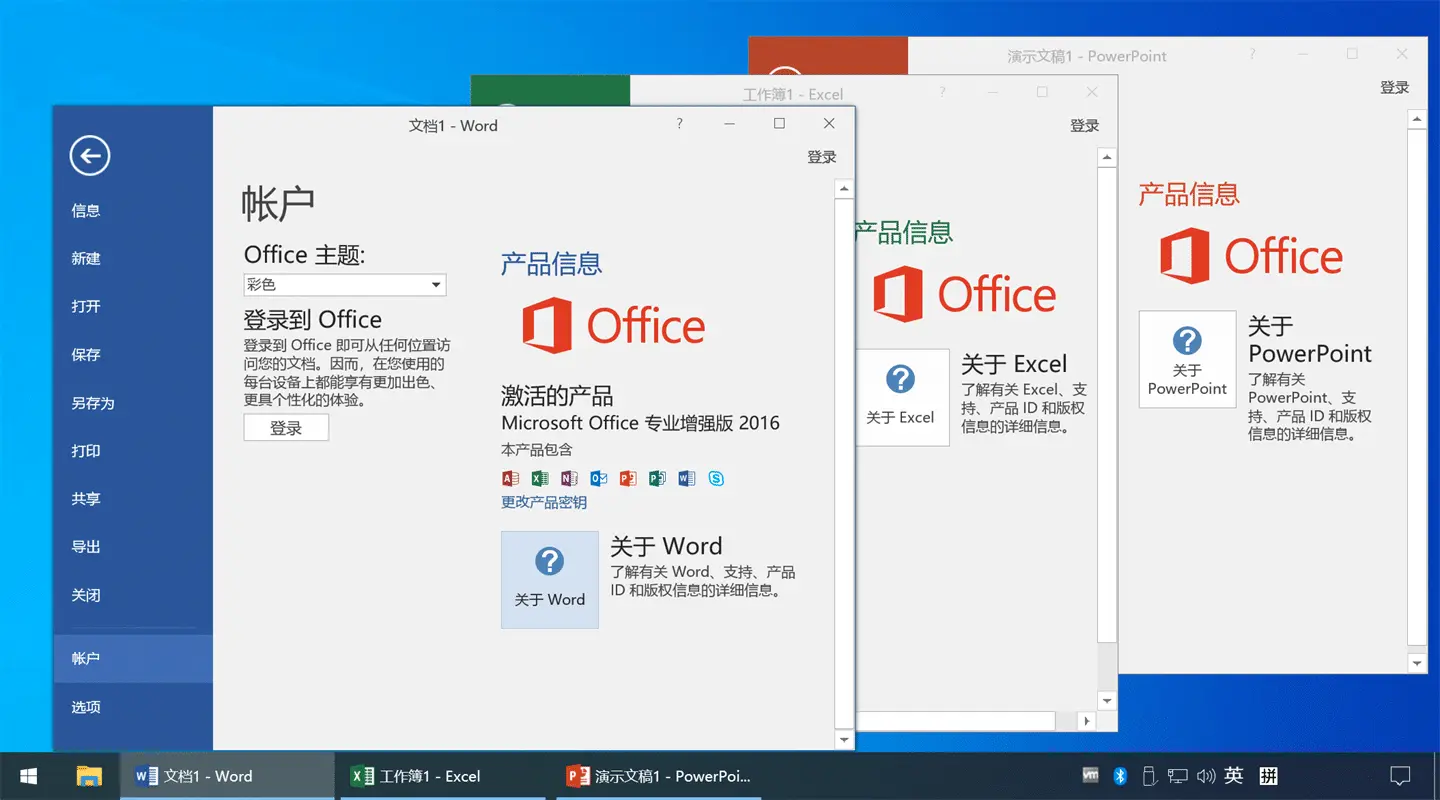Image resolution: width=1440 pixels, height=800 pixels.
Task: Click the Outlook icon under activated product
Action: coord(598,478)
